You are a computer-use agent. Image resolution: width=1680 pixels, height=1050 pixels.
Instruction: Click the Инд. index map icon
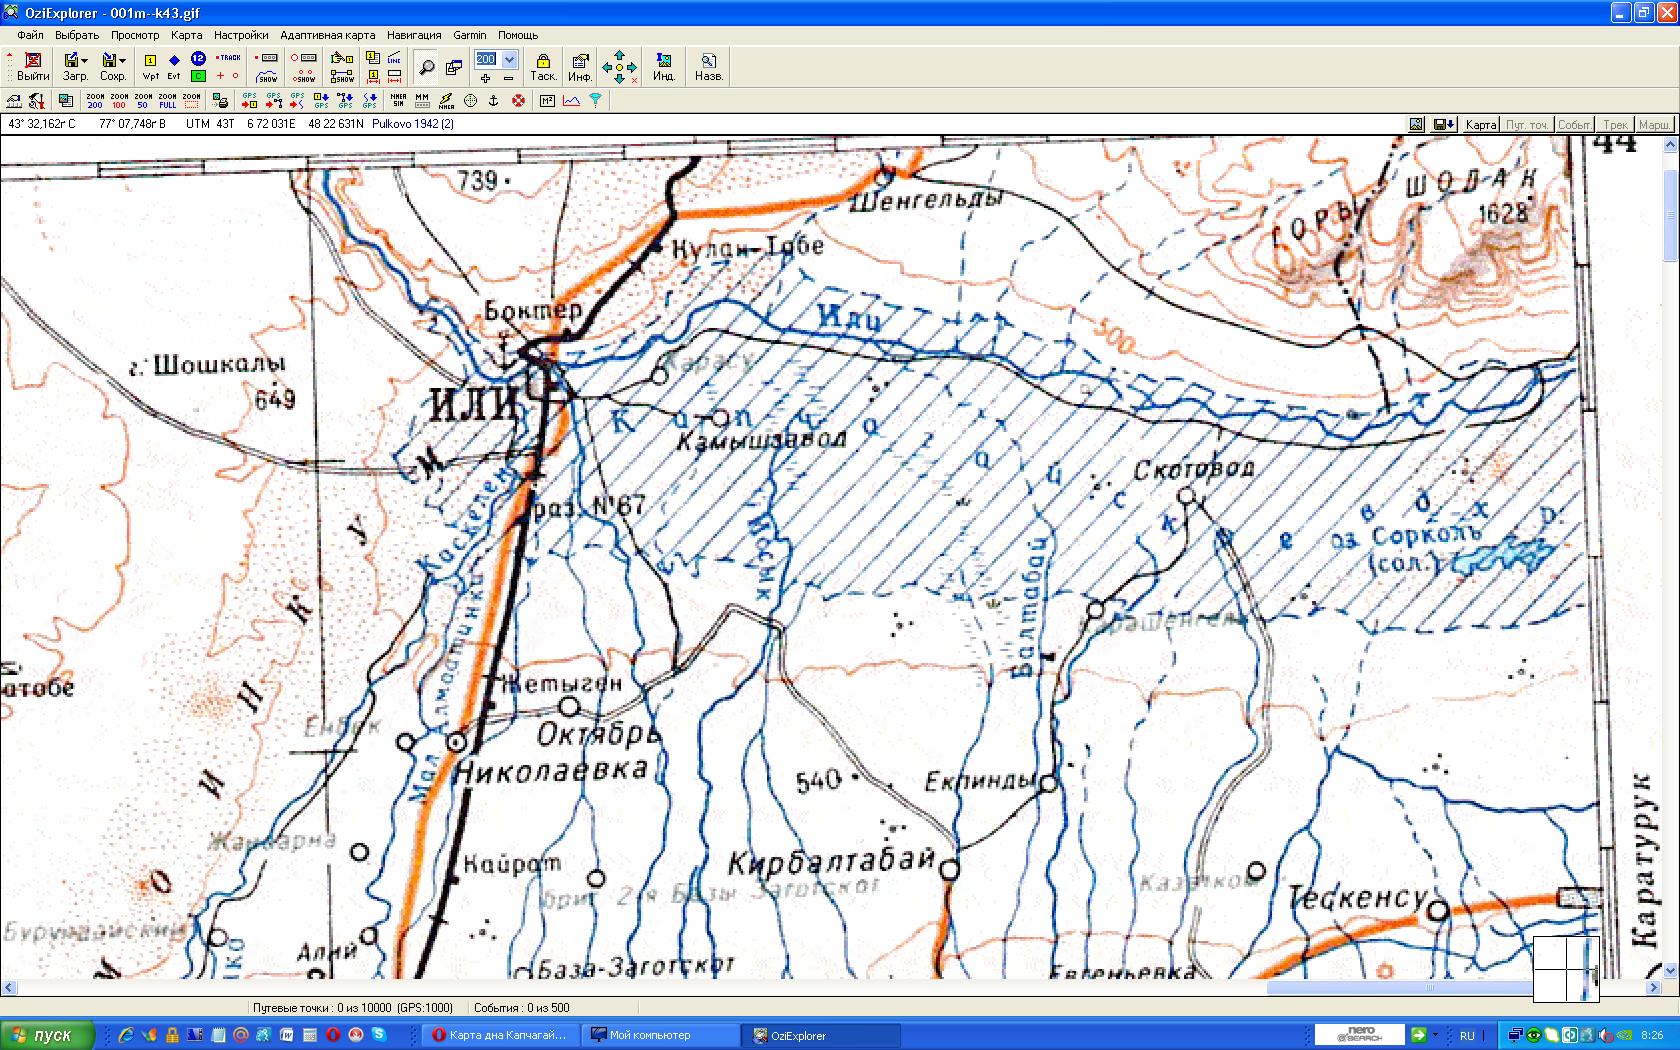click(663, 66)
